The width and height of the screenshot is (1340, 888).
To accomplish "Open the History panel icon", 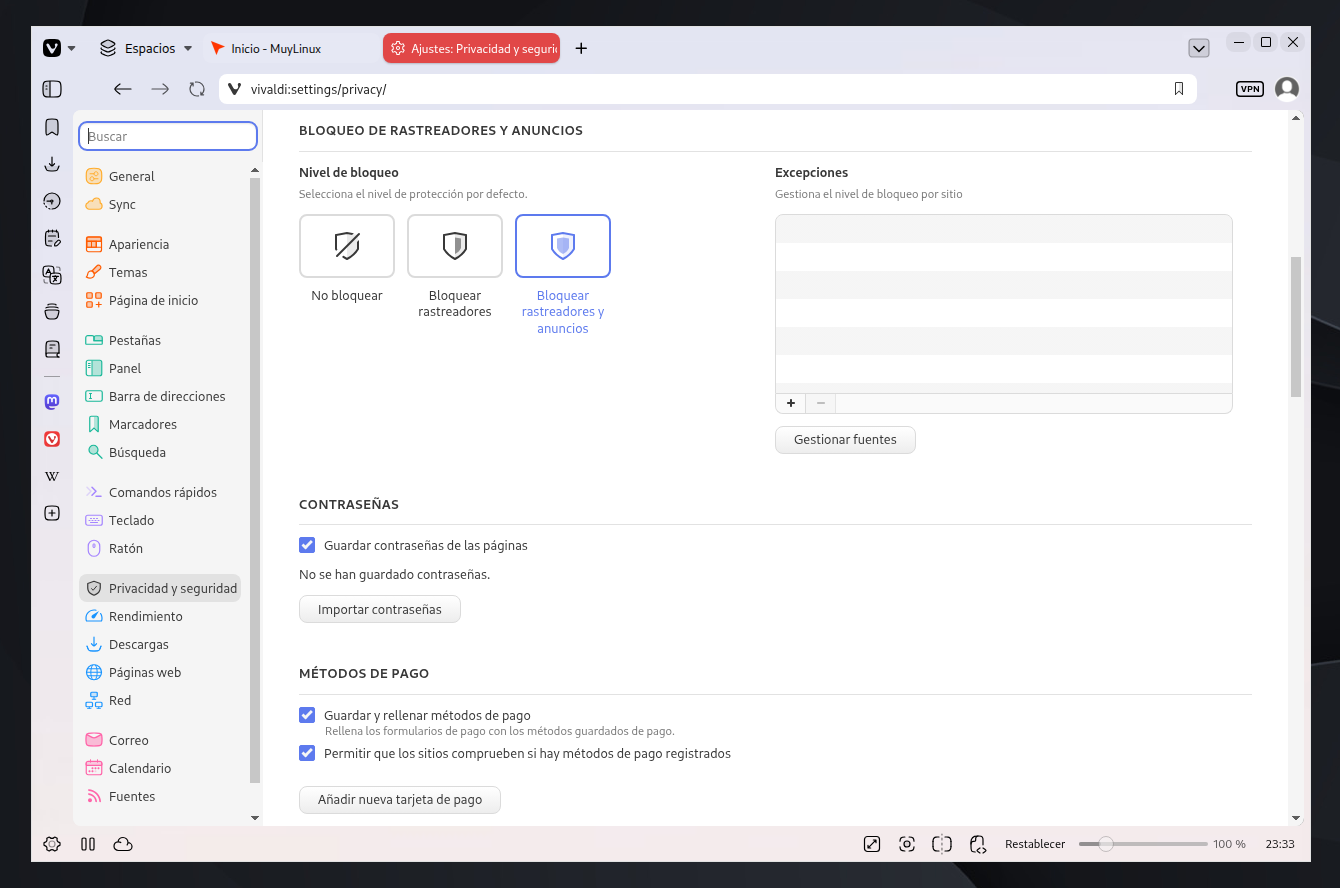I will [52, 201].
